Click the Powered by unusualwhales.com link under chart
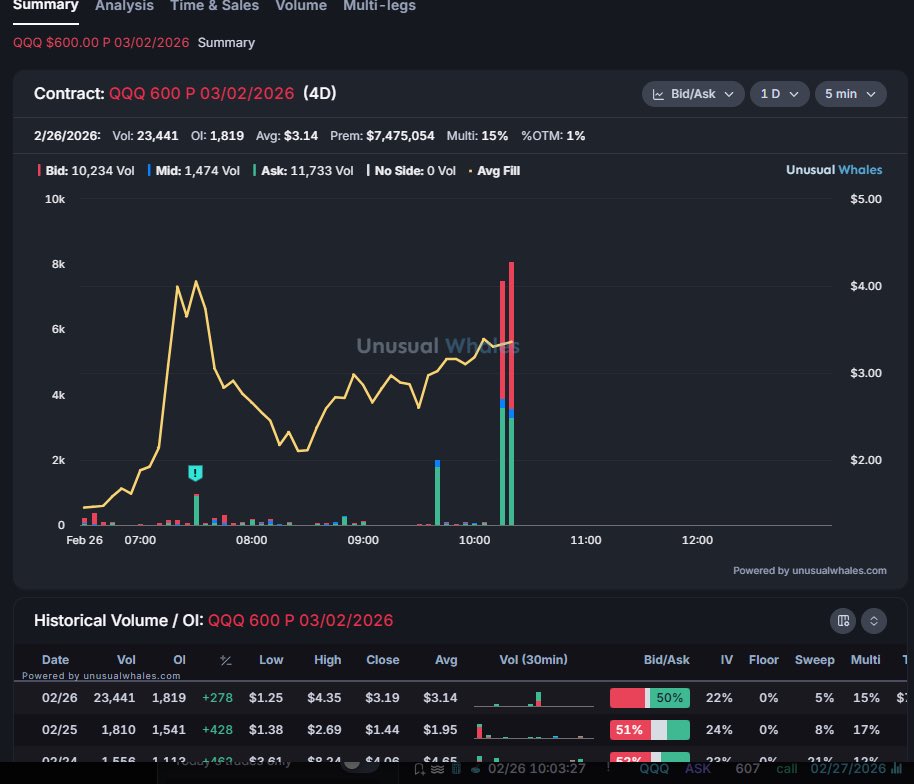The image size is (914, 784). (810, 571)
